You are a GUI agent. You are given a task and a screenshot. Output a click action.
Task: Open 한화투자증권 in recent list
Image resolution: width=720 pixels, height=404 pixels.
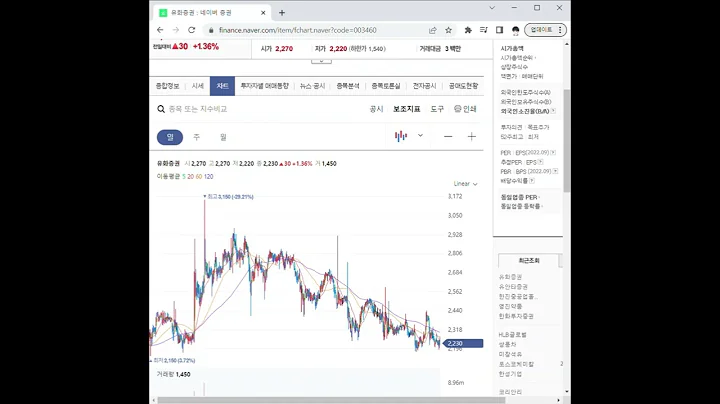(x=516, y=316)
